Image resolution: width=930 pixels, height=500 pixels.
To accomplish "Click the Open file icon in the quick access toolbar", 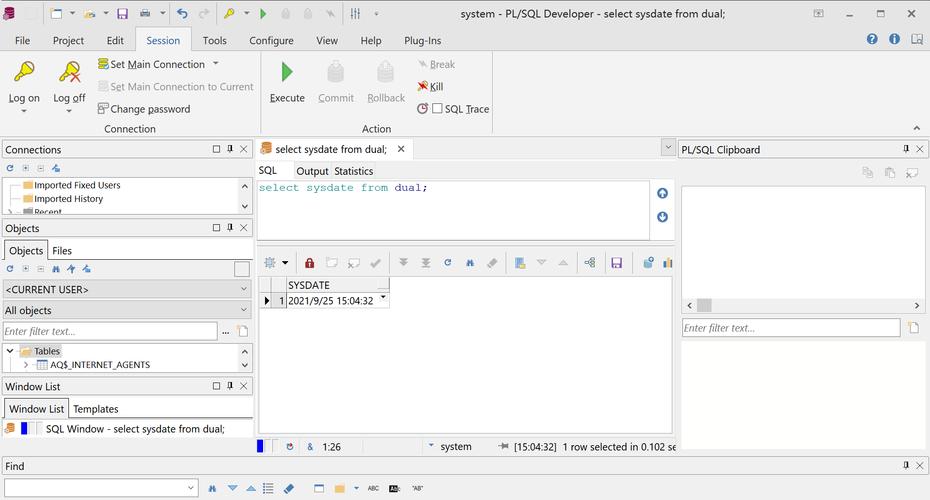I will click(90, 14).
